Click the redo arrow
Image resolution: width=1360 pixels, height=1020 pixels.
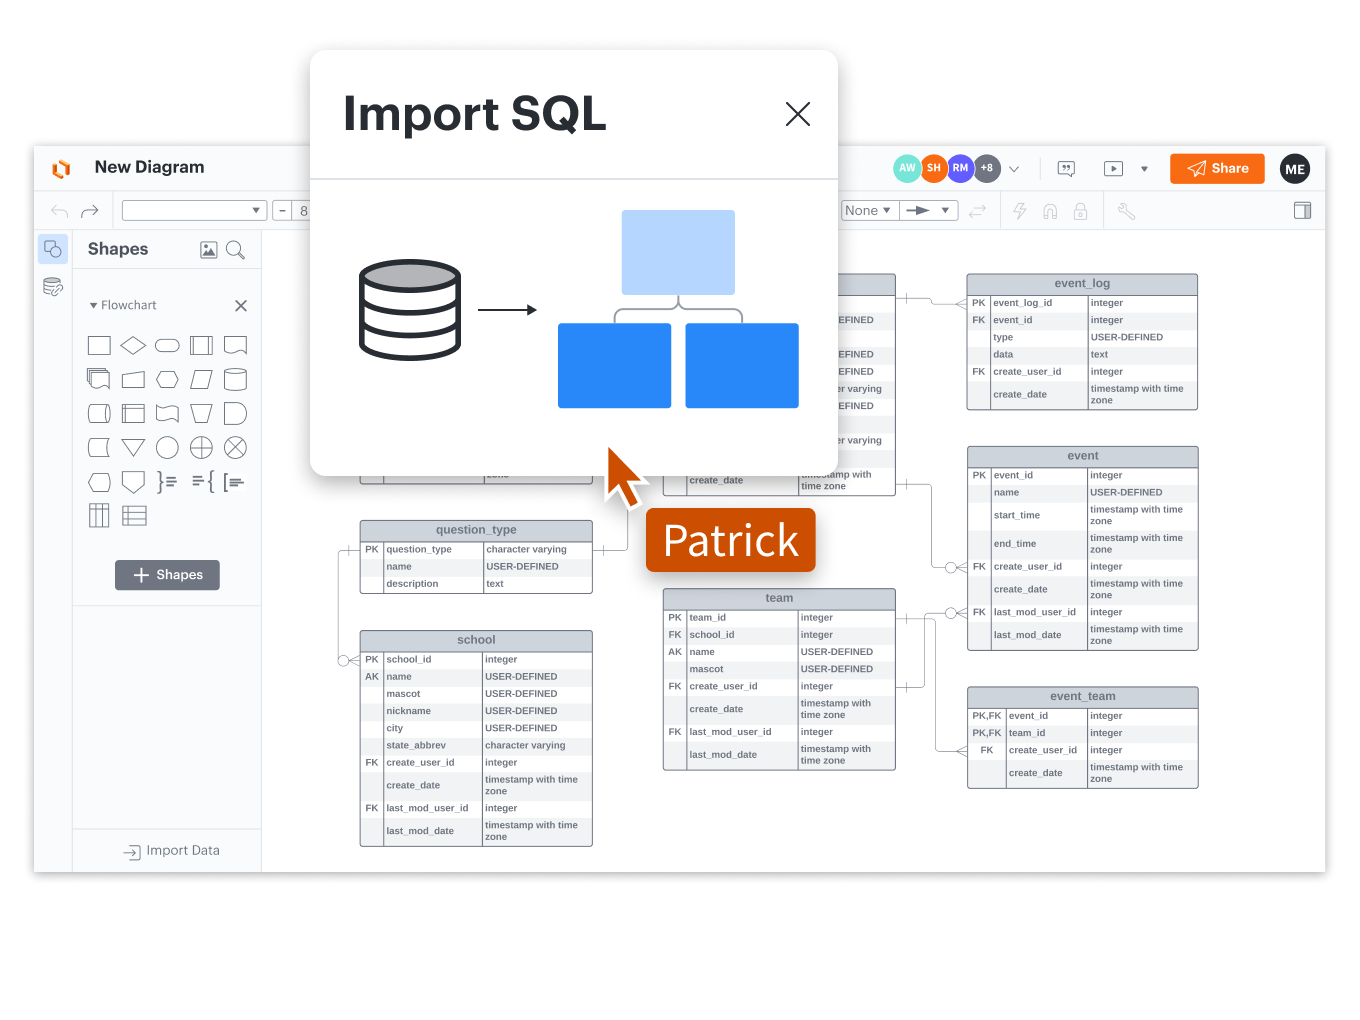[x=90, y=211]
